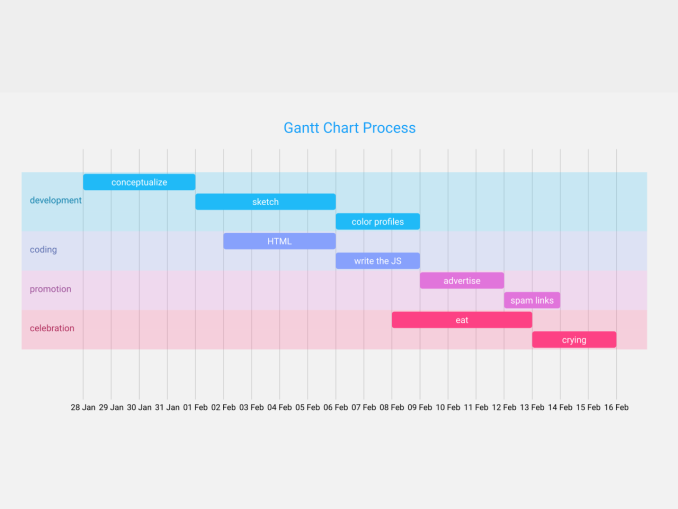Select the HTML task bar

(279, 241)
